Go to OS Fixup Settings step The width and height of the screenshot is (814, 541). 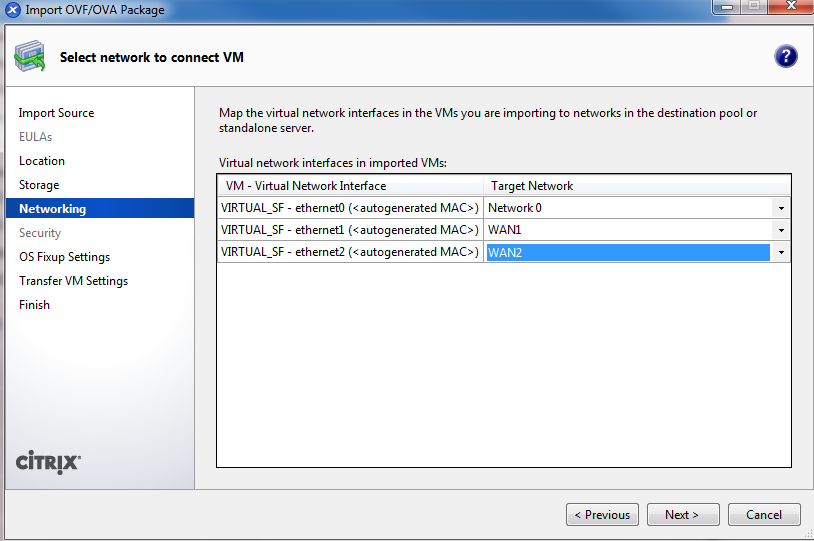tap(64, 257)
